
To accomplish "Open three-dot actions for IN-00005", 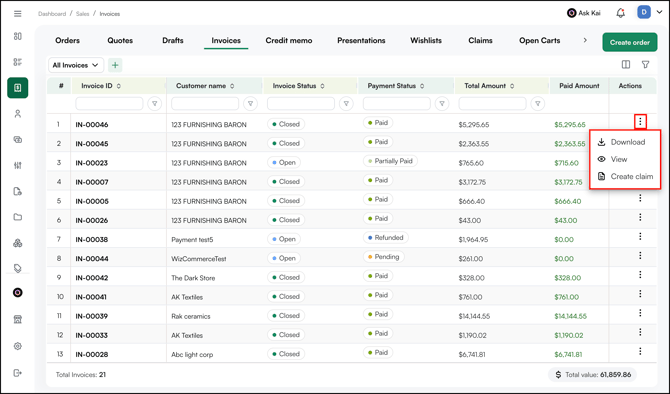I will pos(640,198).
